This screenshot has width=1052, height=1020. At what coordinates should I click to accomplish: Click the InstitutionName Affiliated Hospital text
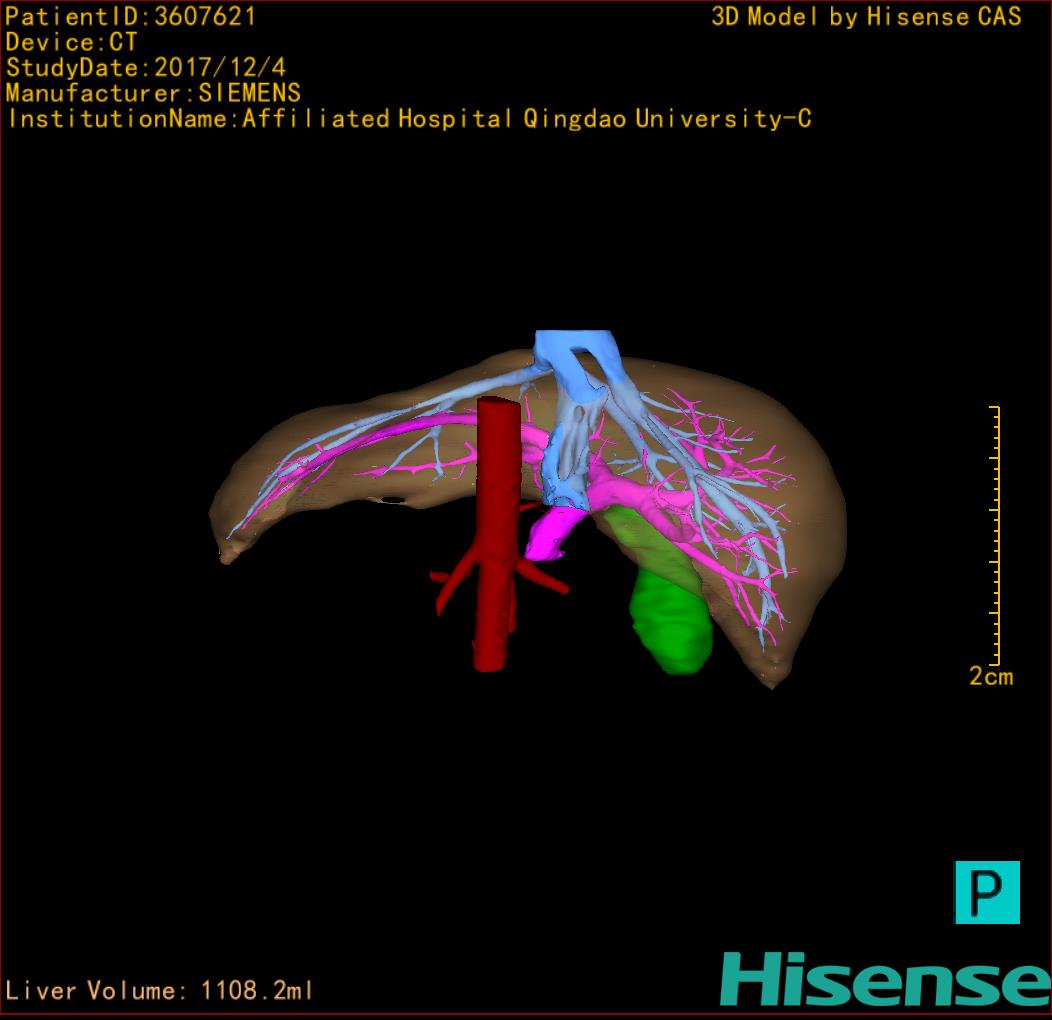pos(410,119)
